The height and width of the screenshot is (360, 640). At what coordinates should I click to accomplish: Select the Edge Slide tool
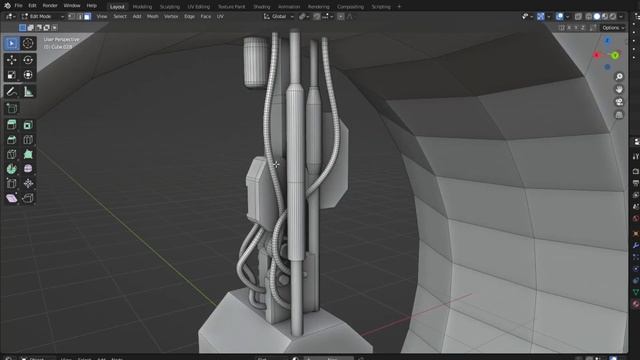click(x=11, y=184)
